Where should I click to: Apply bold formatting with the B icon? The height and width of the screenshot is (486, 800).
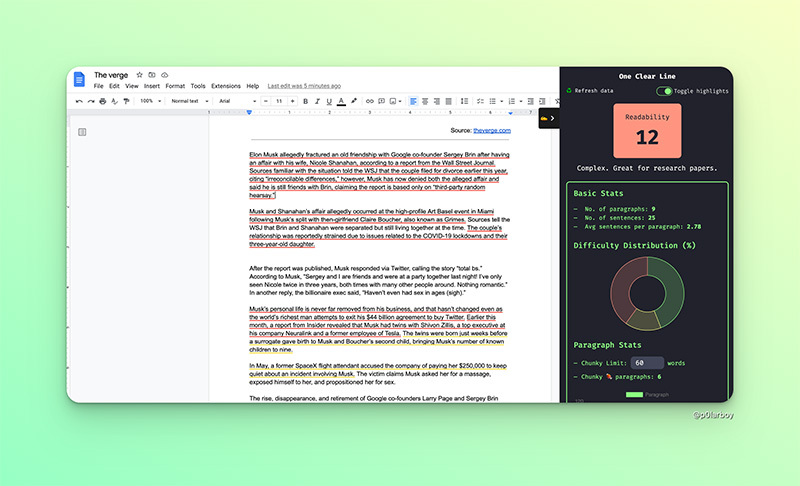pyautogui.click(x=305, y=101)
